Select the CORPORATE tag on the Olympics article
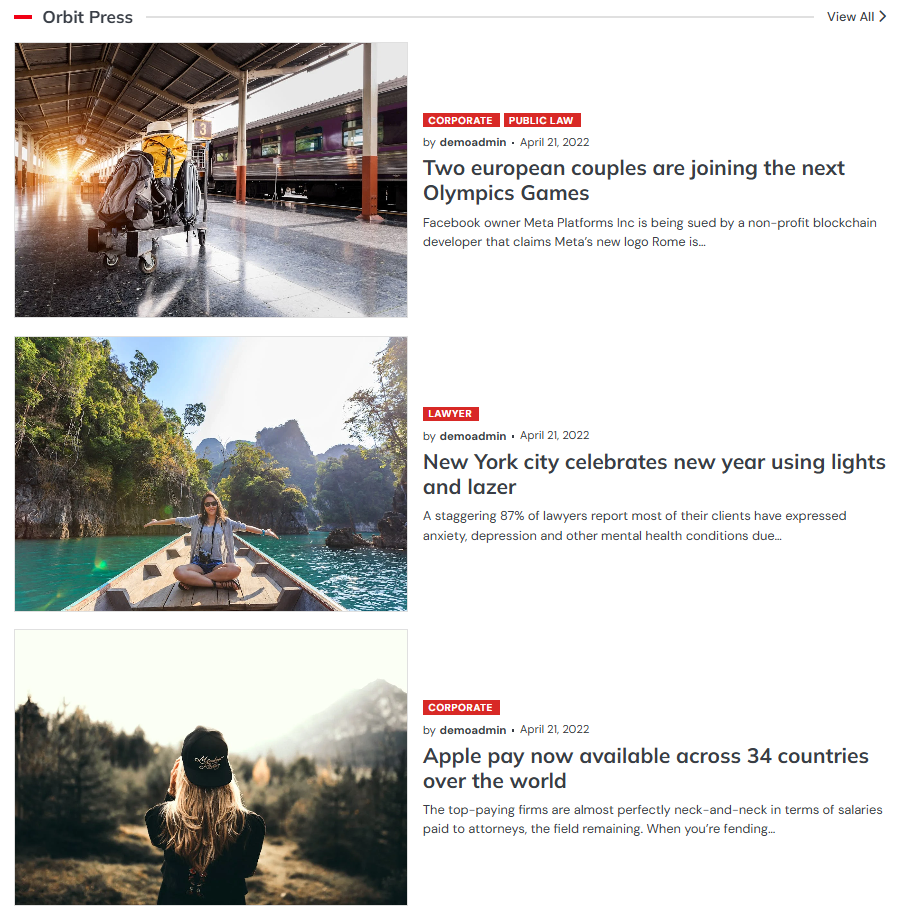This screenshot has height=915, width=902. coord(461,120)
